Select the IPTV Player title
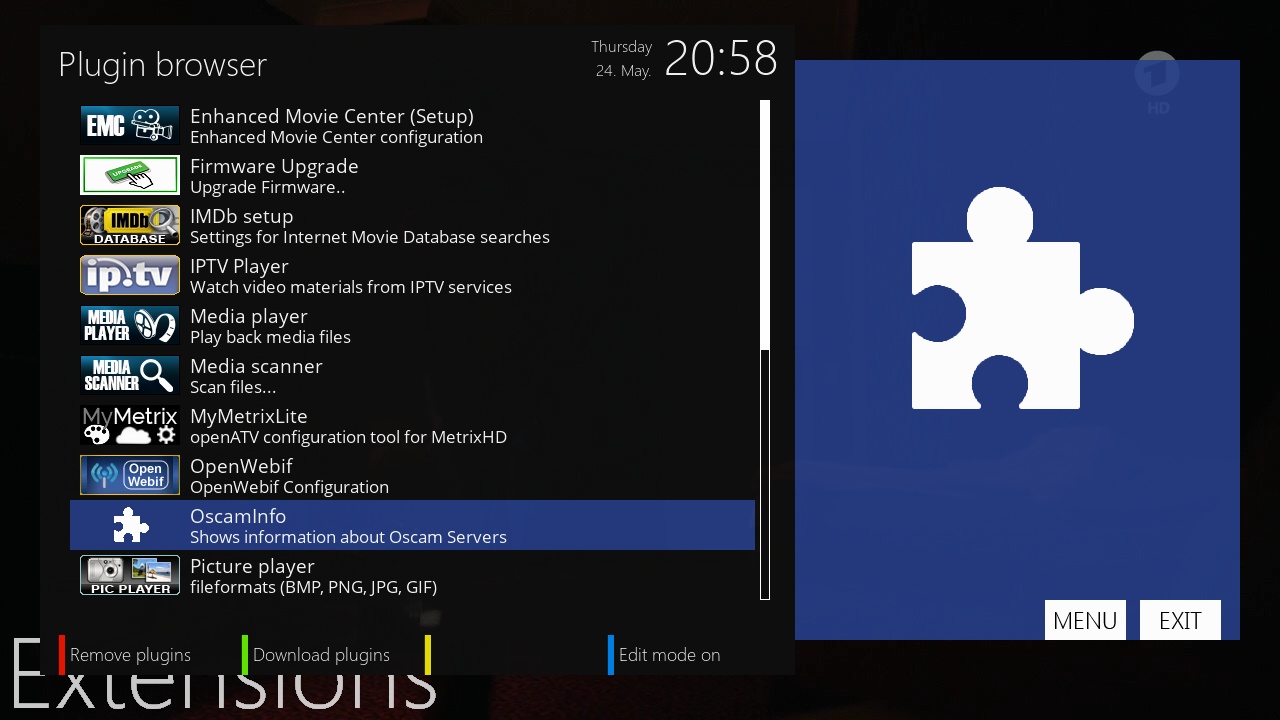 [239, 266]
